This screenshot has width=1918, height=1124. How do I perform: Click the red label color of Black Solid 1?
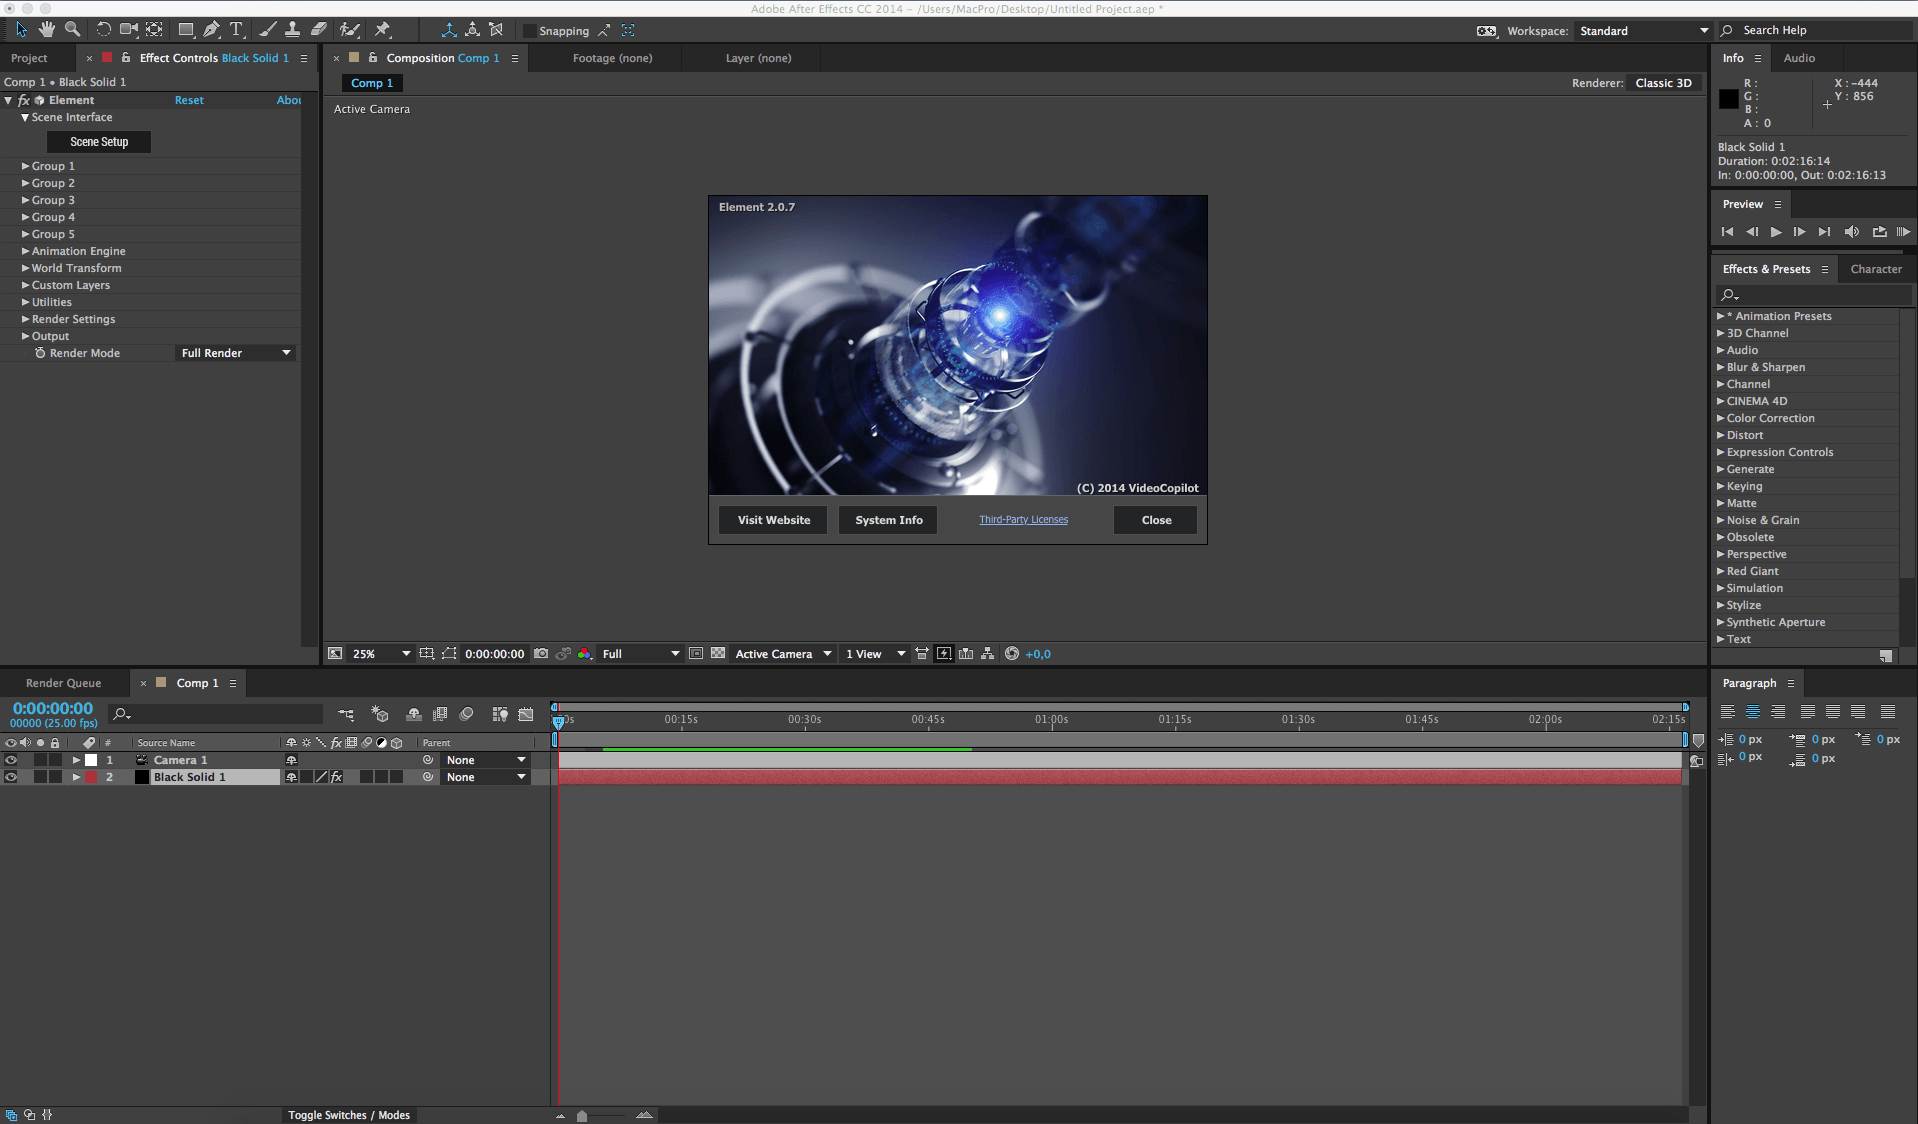92,777
